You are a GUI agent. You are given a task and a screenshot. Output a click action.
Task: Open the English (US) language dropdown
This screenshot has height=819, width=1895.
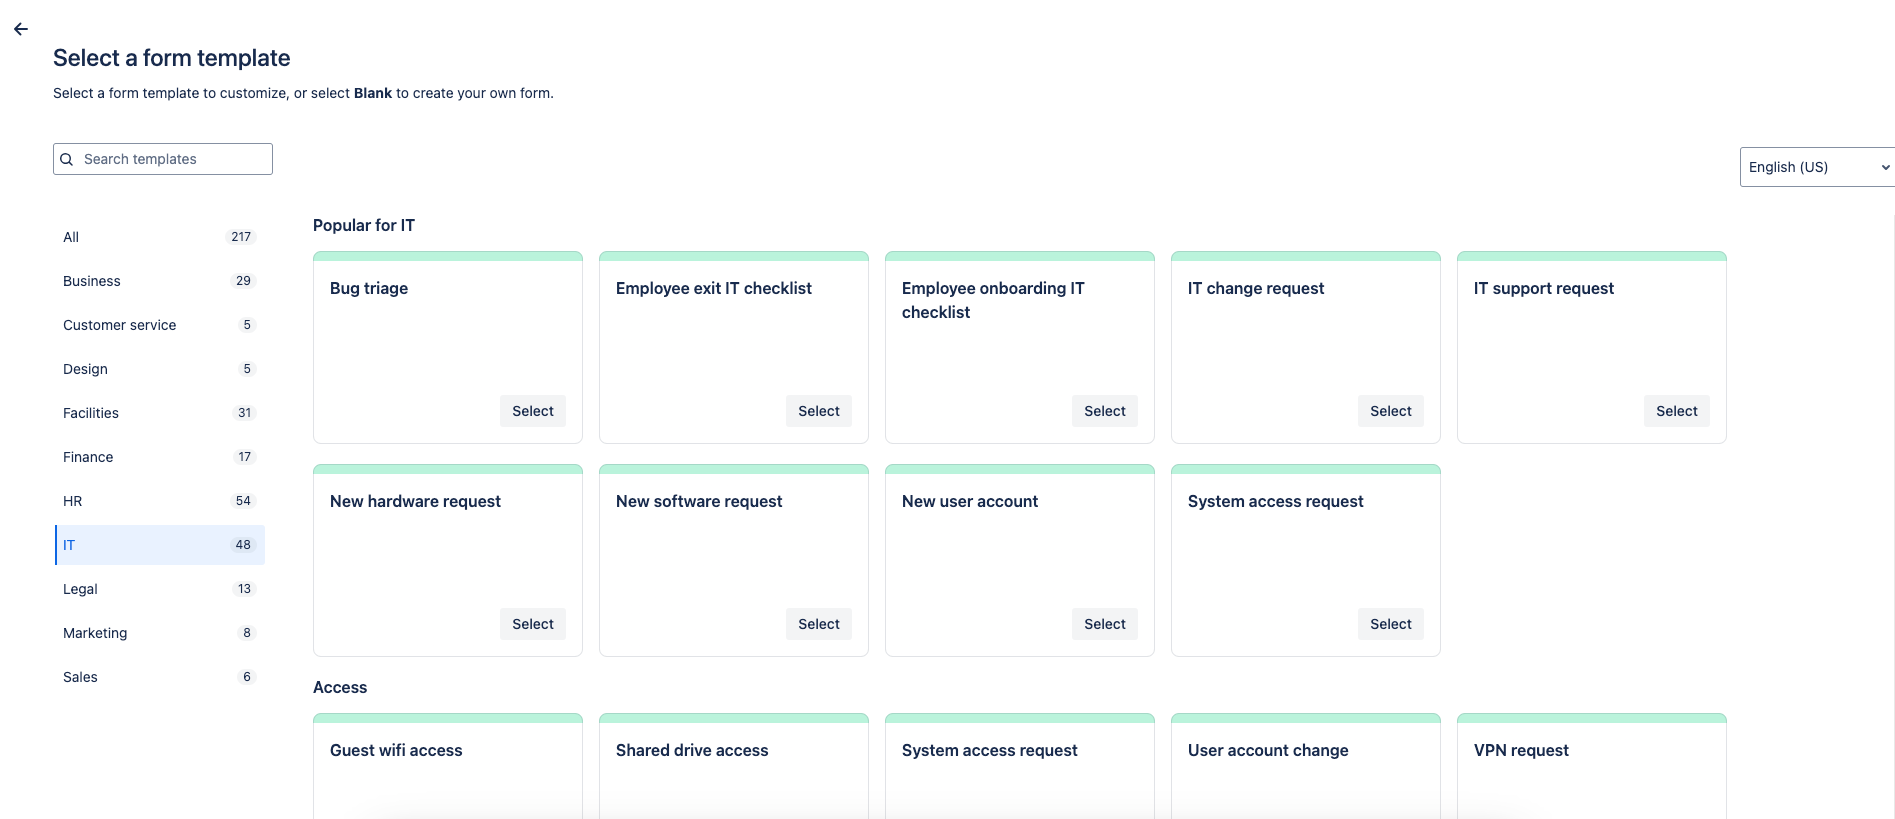(1817, 167)
